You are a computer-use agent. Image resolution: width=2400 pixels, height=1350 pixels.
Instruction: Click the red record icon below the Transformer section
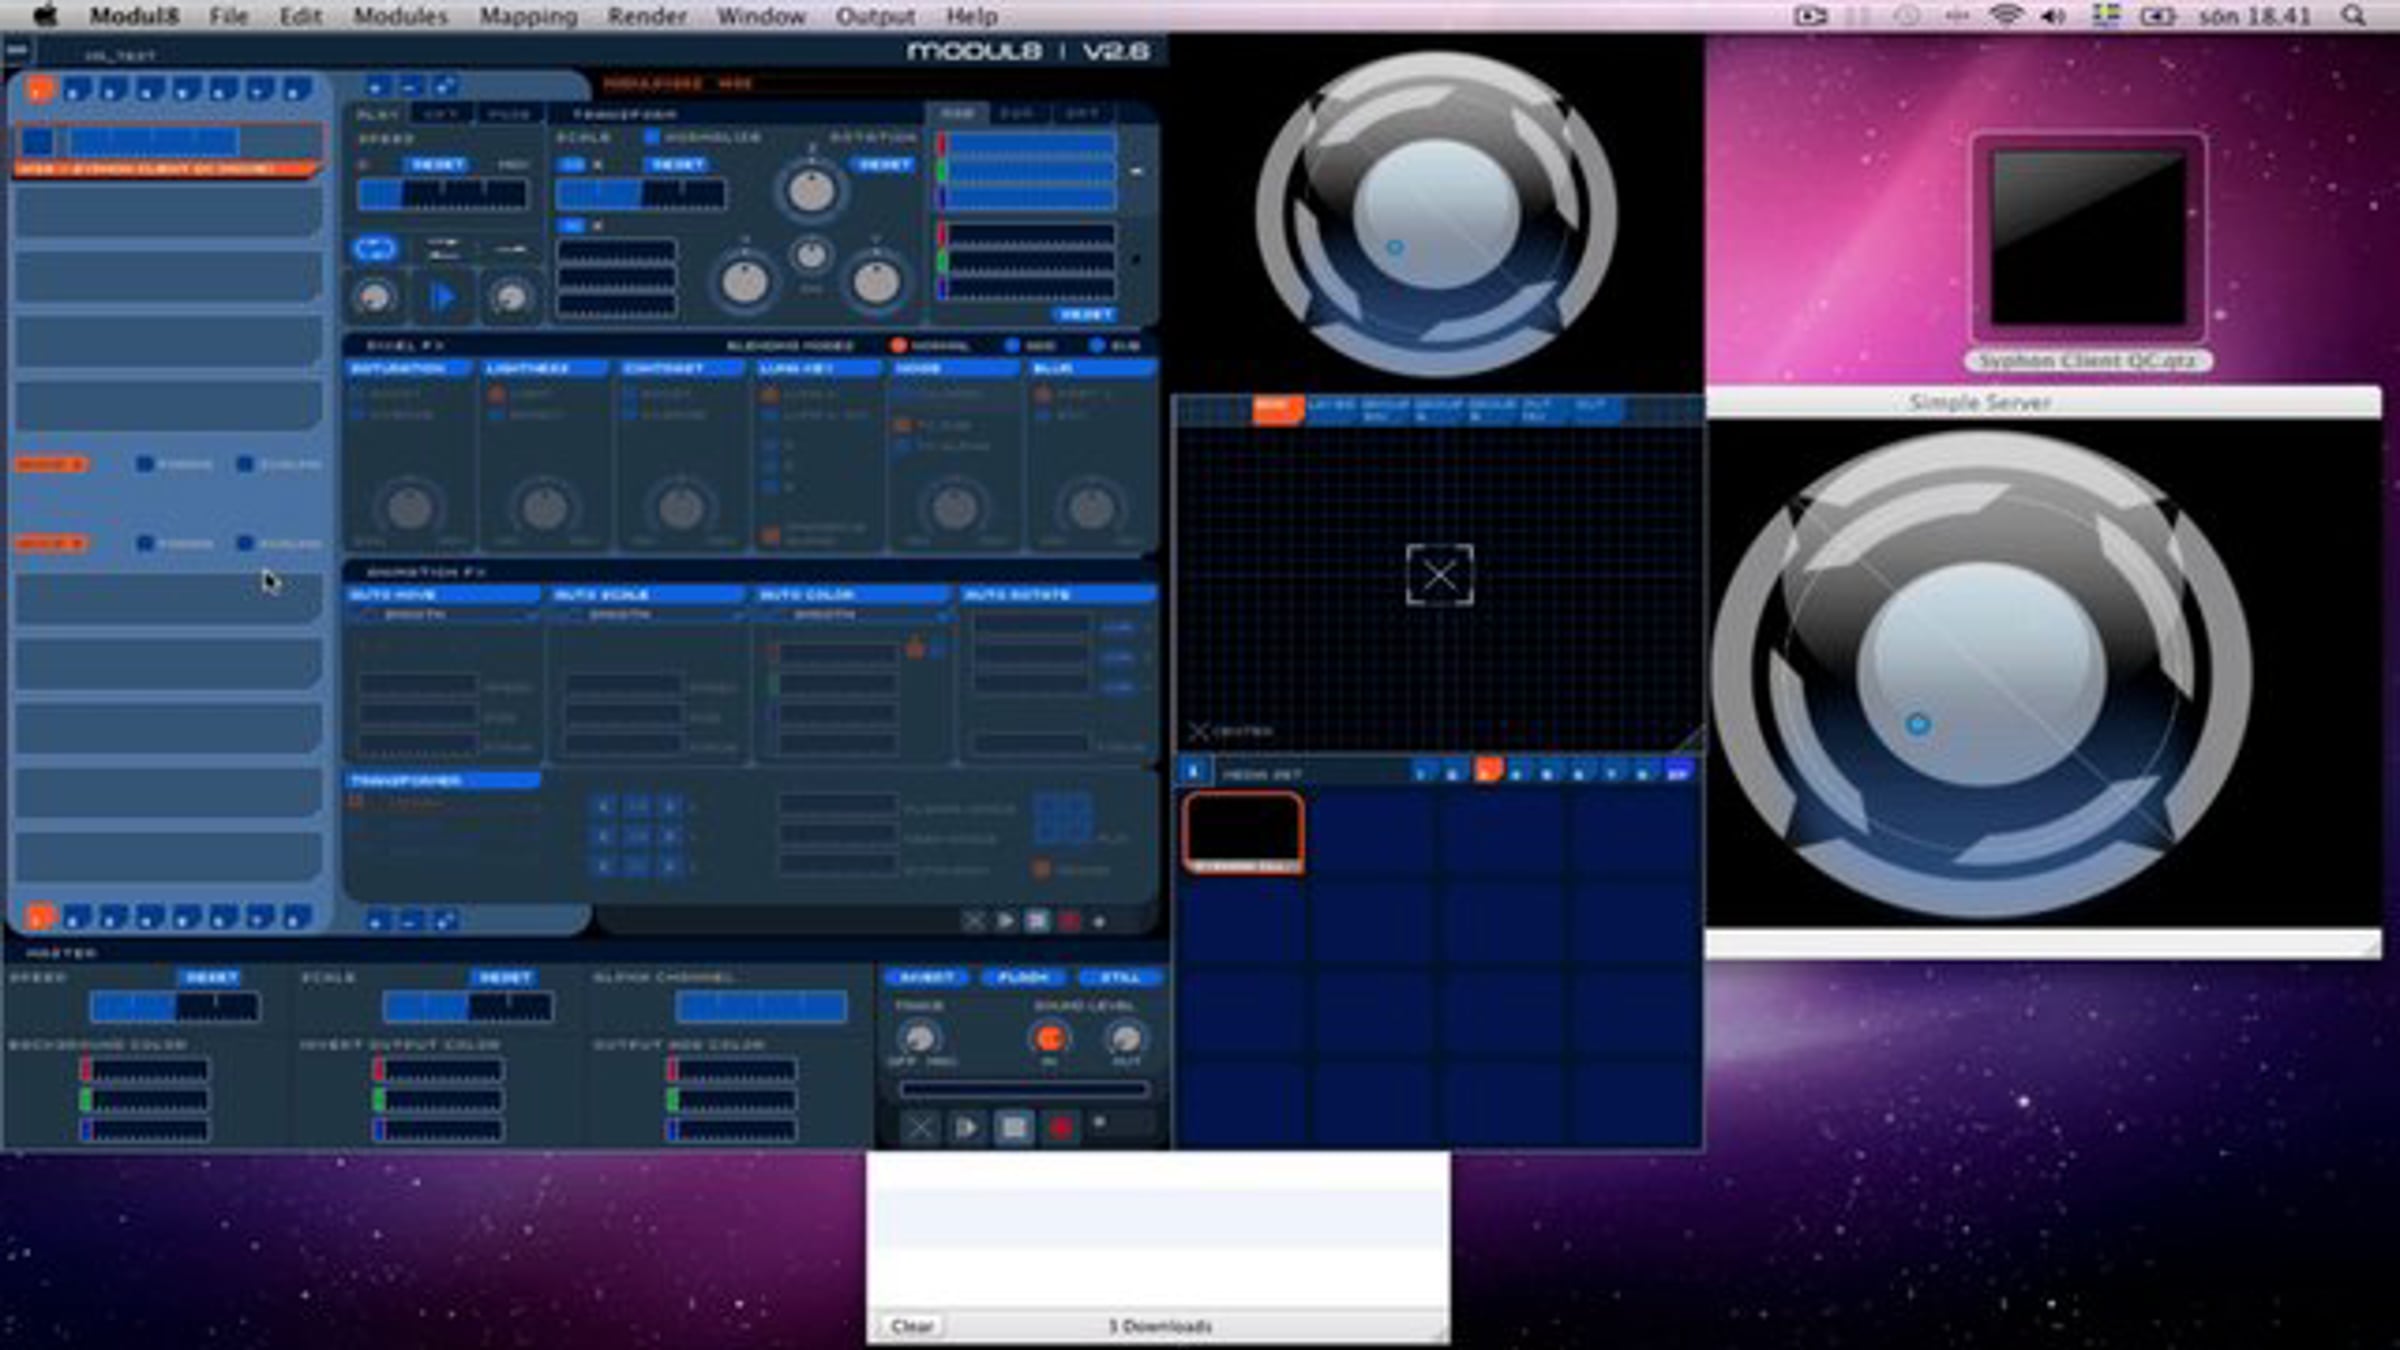[1069, 921]
